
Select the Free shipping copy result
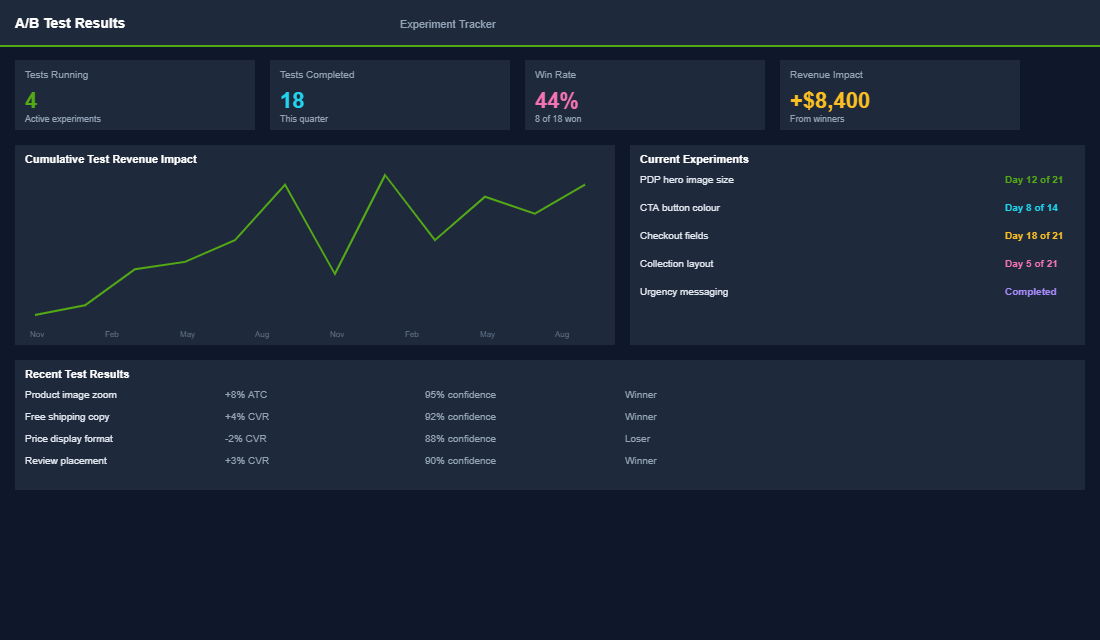point(66,417)
